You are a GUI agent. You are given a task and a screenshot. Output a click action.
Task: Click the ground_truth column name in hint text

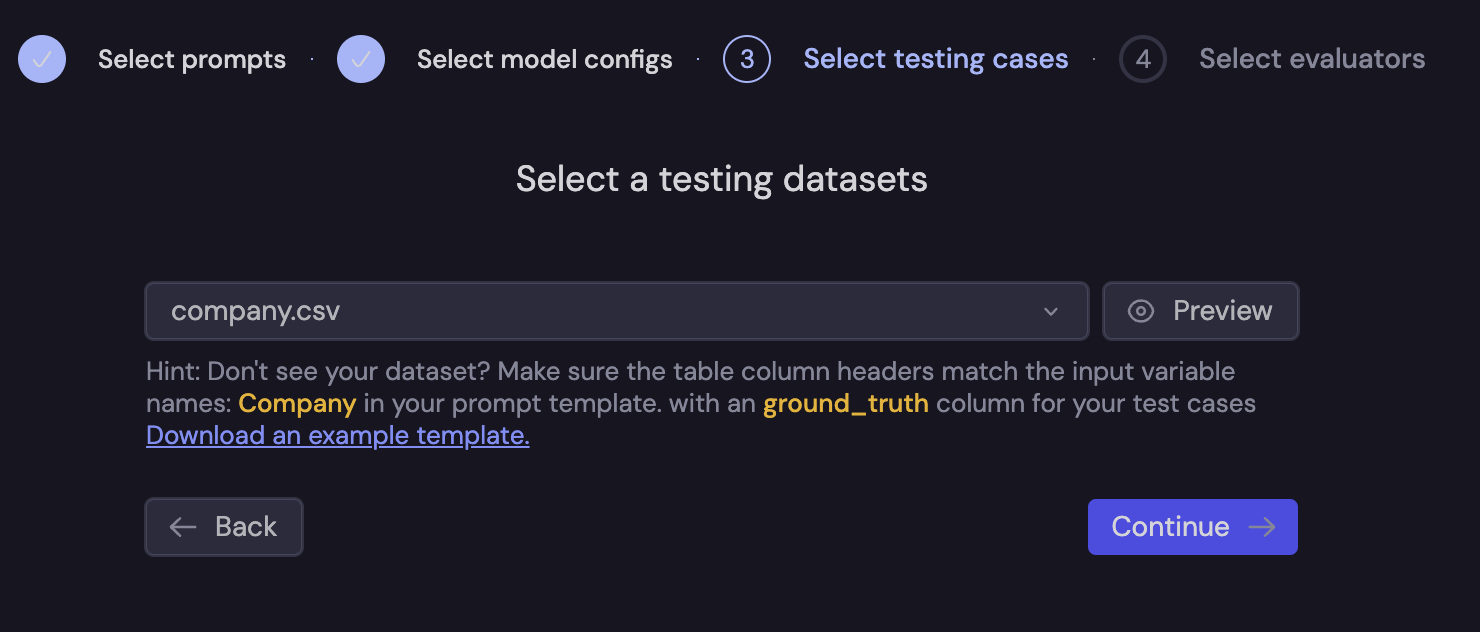pos(845,403)
